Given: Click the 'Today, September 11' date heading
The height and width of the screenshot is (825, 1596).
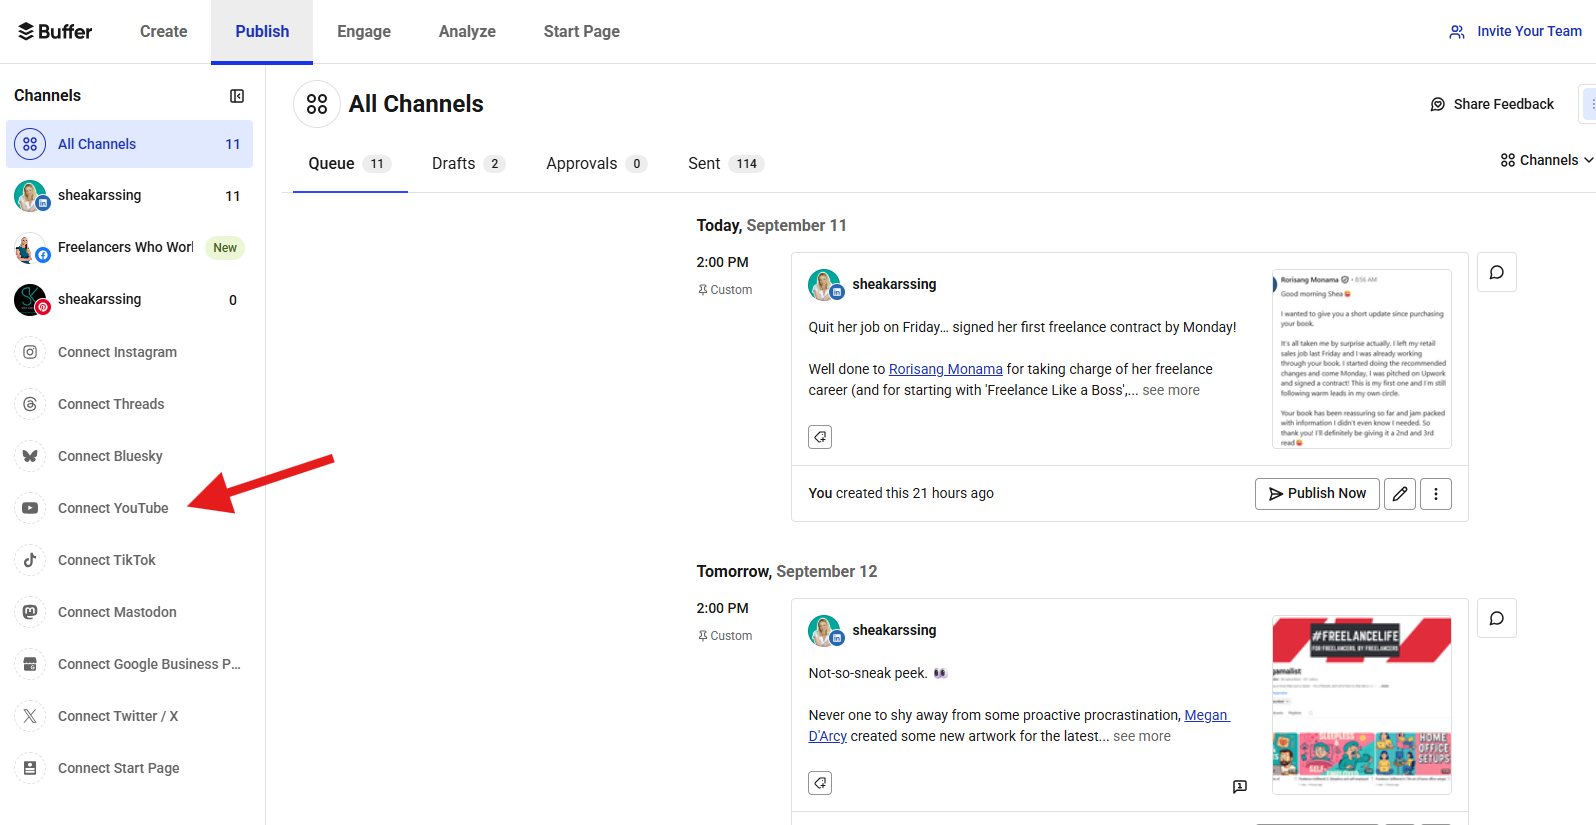Looking at the screenshot, I should click(771, 226).
